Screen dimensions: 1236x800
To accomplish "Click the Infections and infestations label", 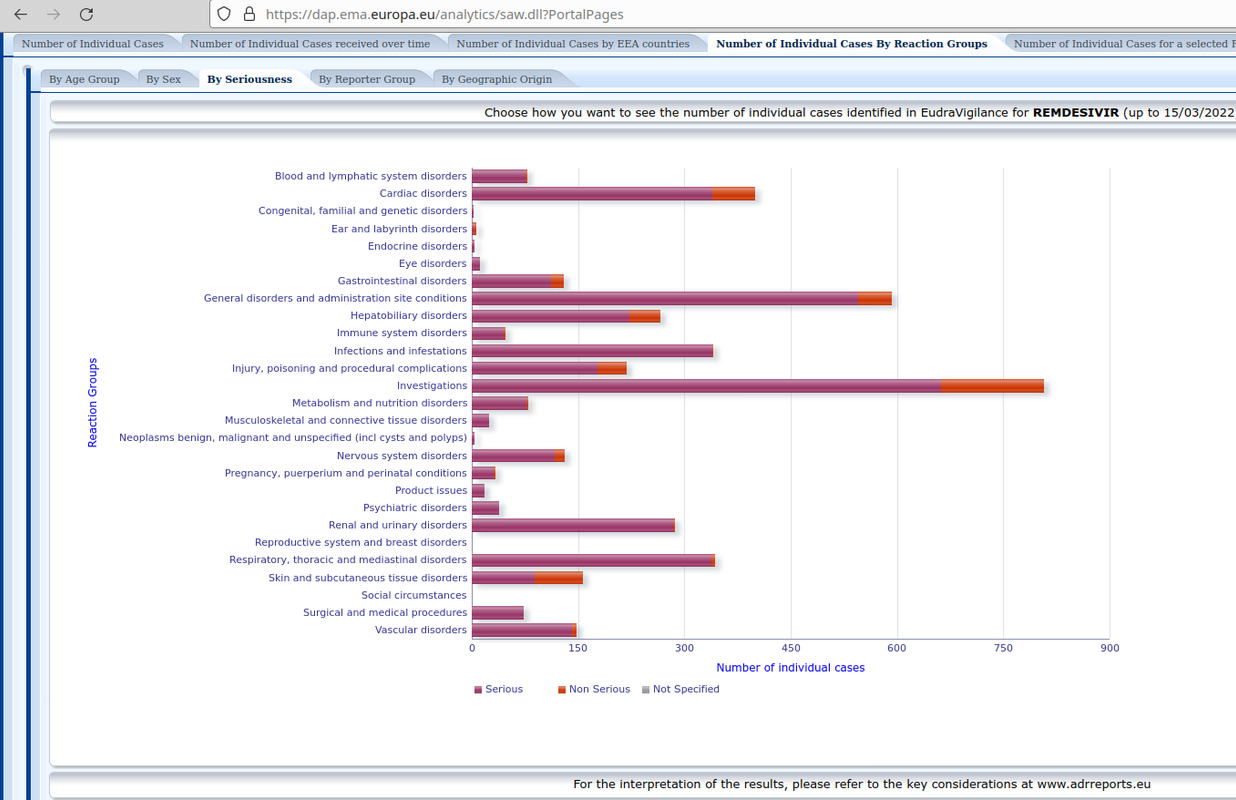I will coord(400,351).
